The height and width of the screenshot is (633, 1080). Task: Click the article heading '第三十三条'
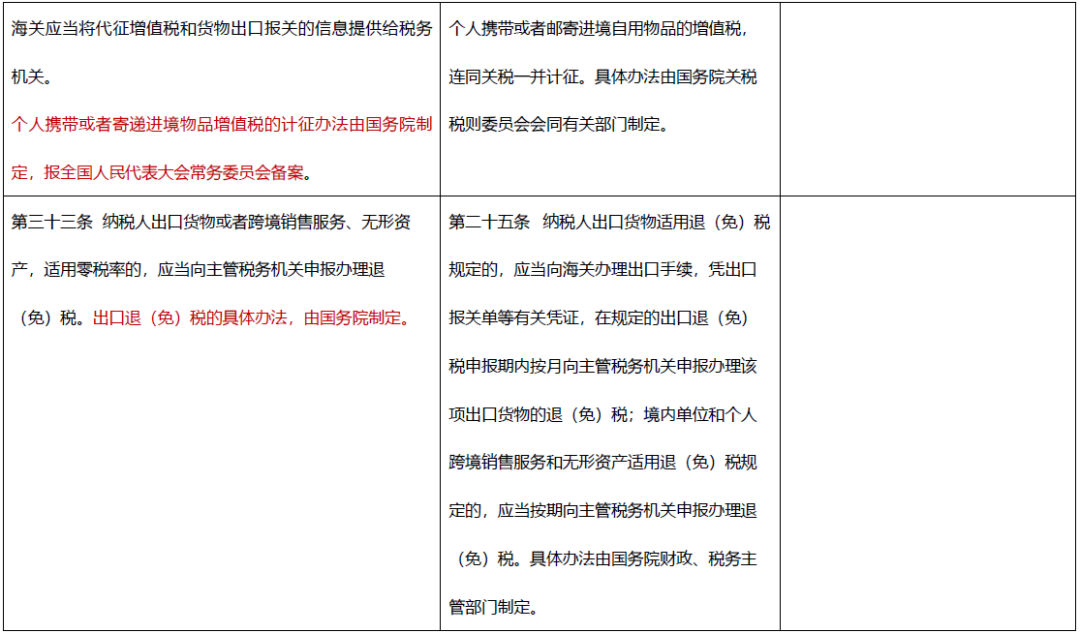52,222
